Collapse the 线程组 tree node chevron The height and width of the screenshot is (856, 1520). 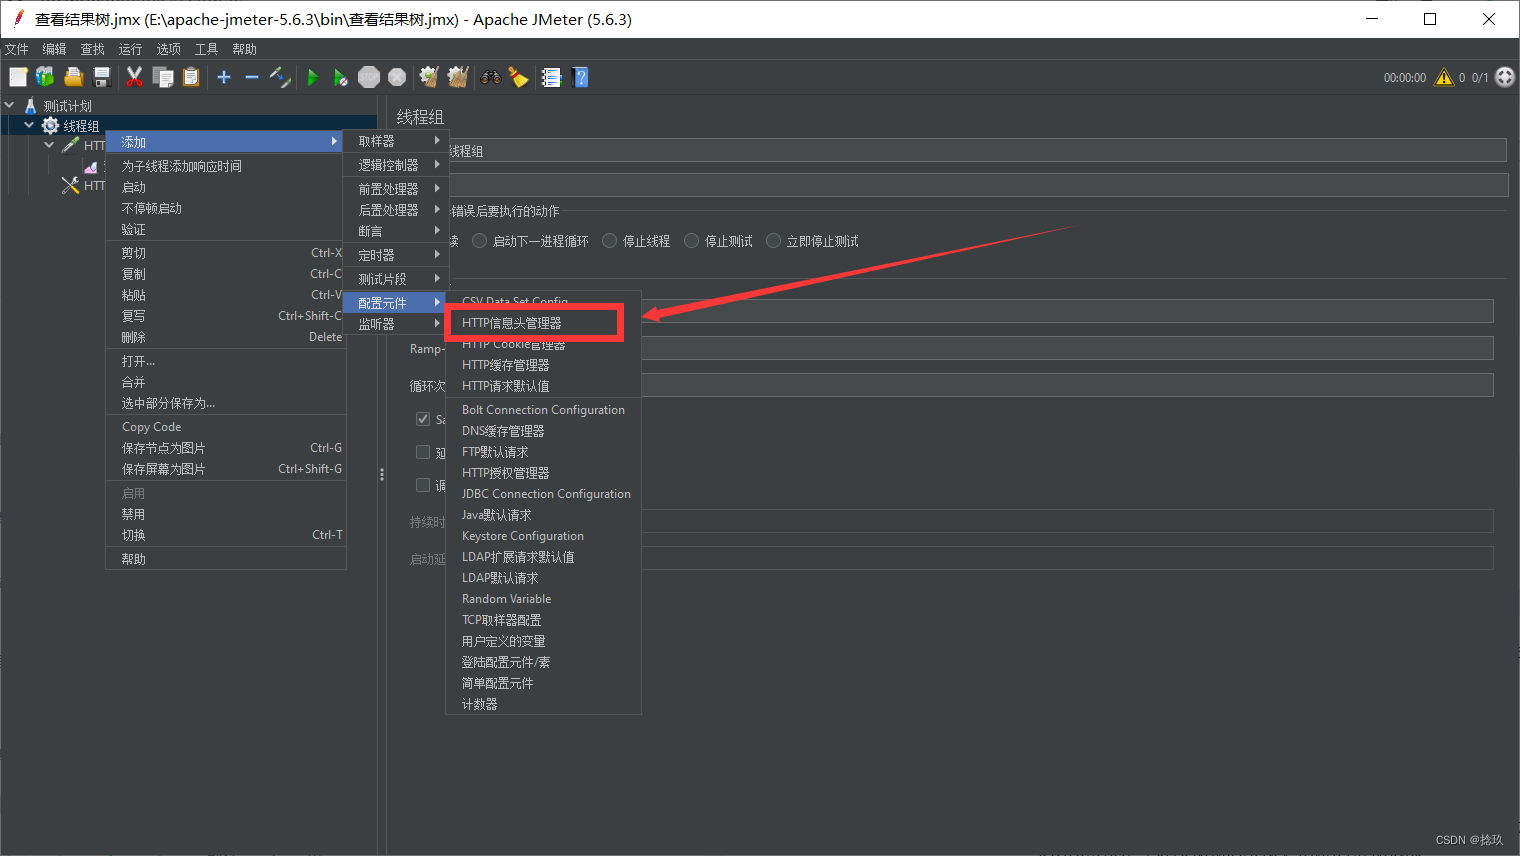coord(29,125)
